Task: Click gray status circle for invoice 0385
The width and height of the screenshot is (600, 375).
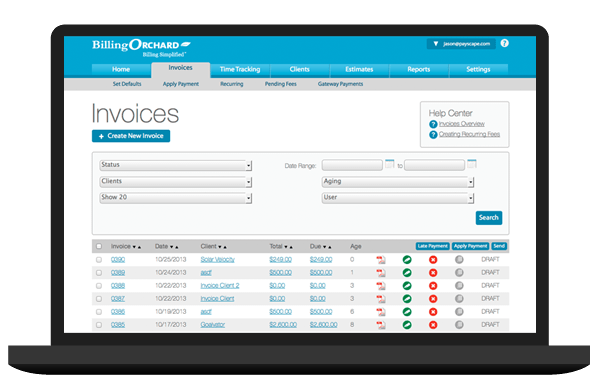Action: tap(459, 325)
